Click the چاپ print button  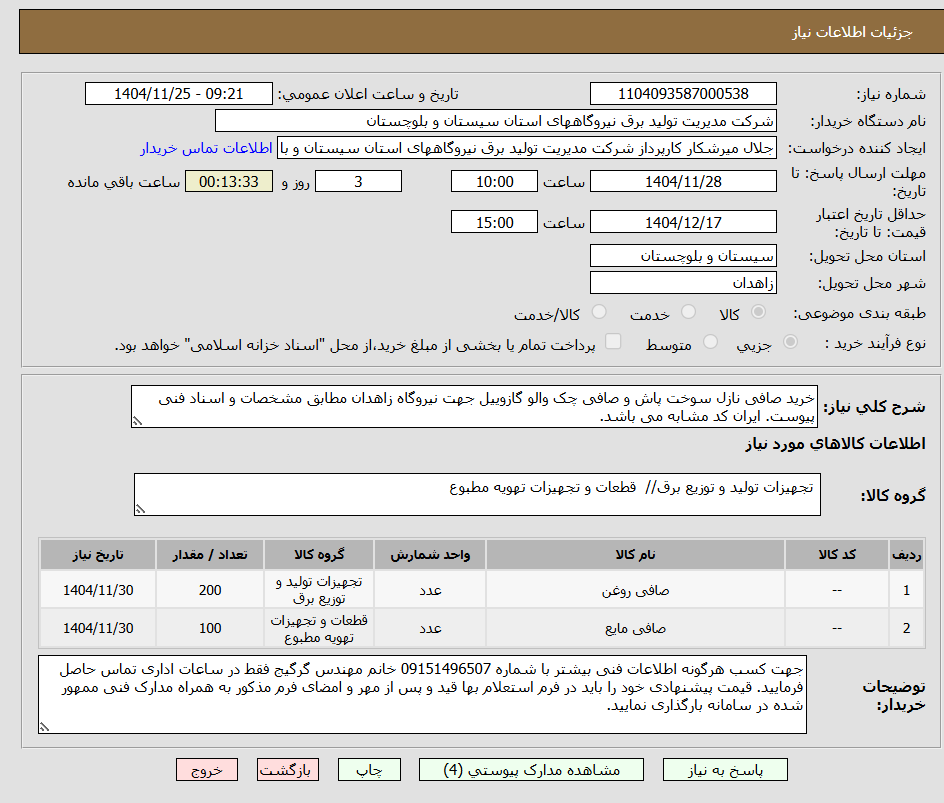click(x=369, y=770)
